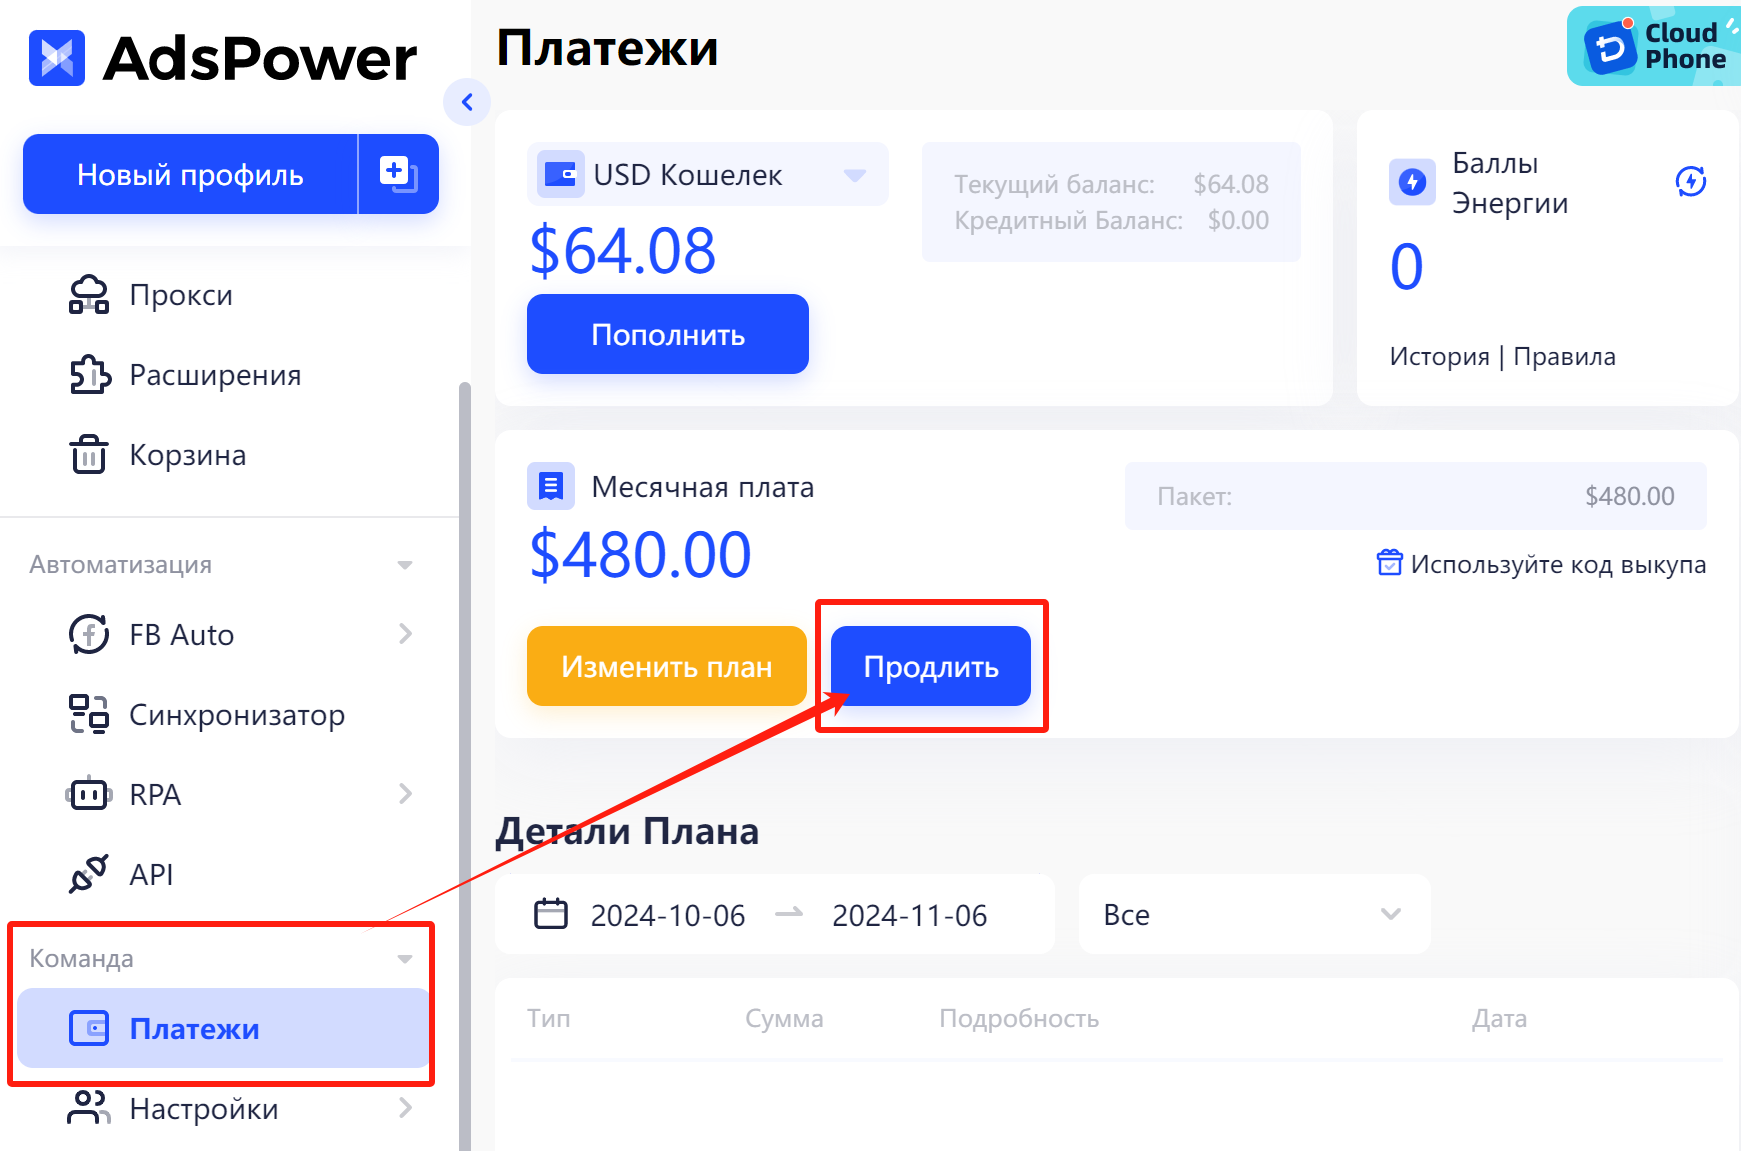Screen dimensions: 1741x1151
Task: Expand the FB Auto submenu
Action: (405, 634)
